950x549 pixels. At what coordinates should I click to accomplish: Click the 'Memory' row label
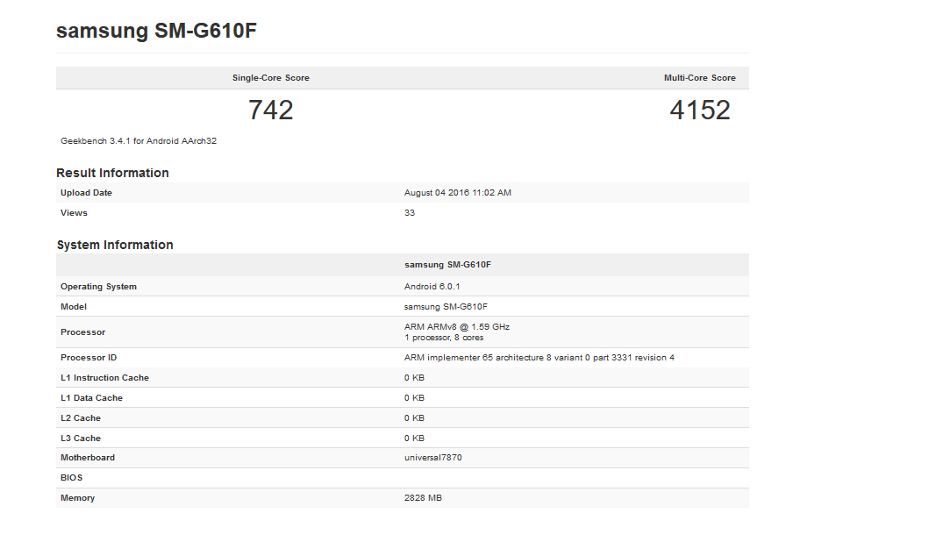click(78, 498)
